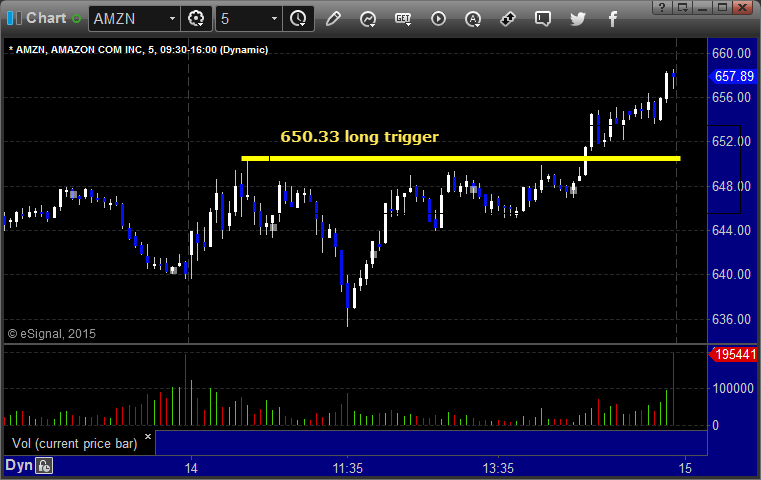
Task: Open the chart comment bubble icon
Action: click(x=543, y=19)
